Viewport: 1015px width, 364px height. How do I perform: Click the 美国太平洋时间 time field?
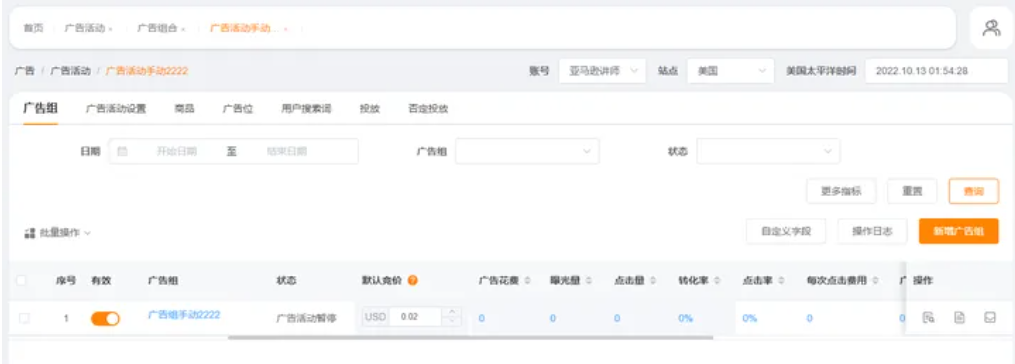tap(936, 71)
